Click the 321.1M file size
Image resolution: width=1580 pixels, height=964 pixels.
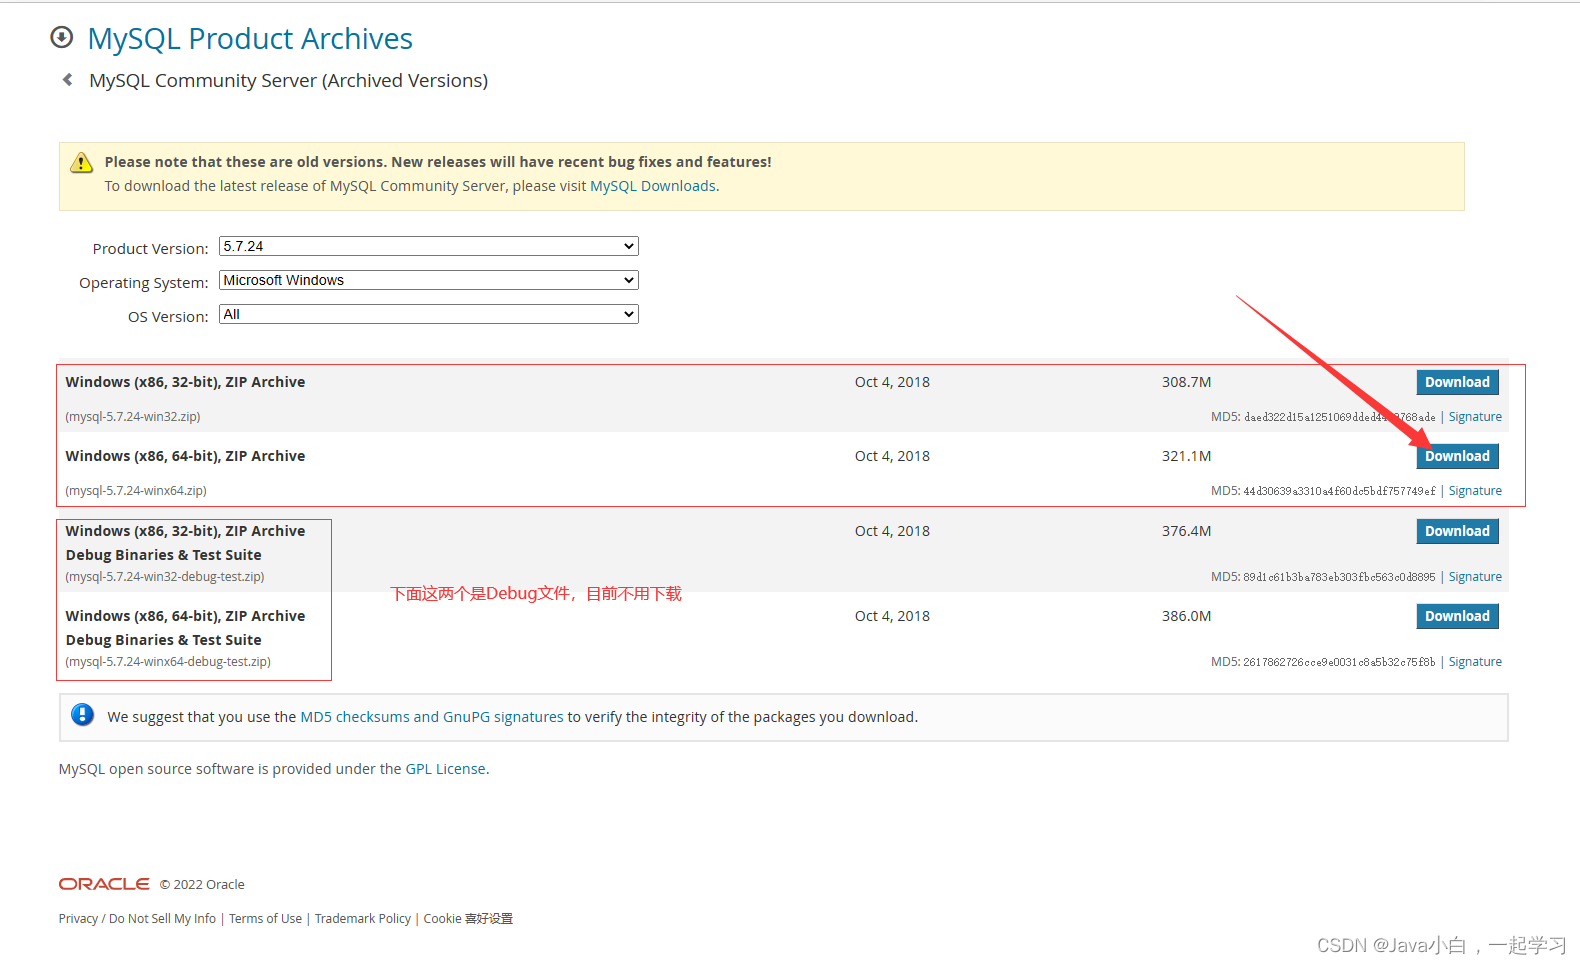(1186, 456)
